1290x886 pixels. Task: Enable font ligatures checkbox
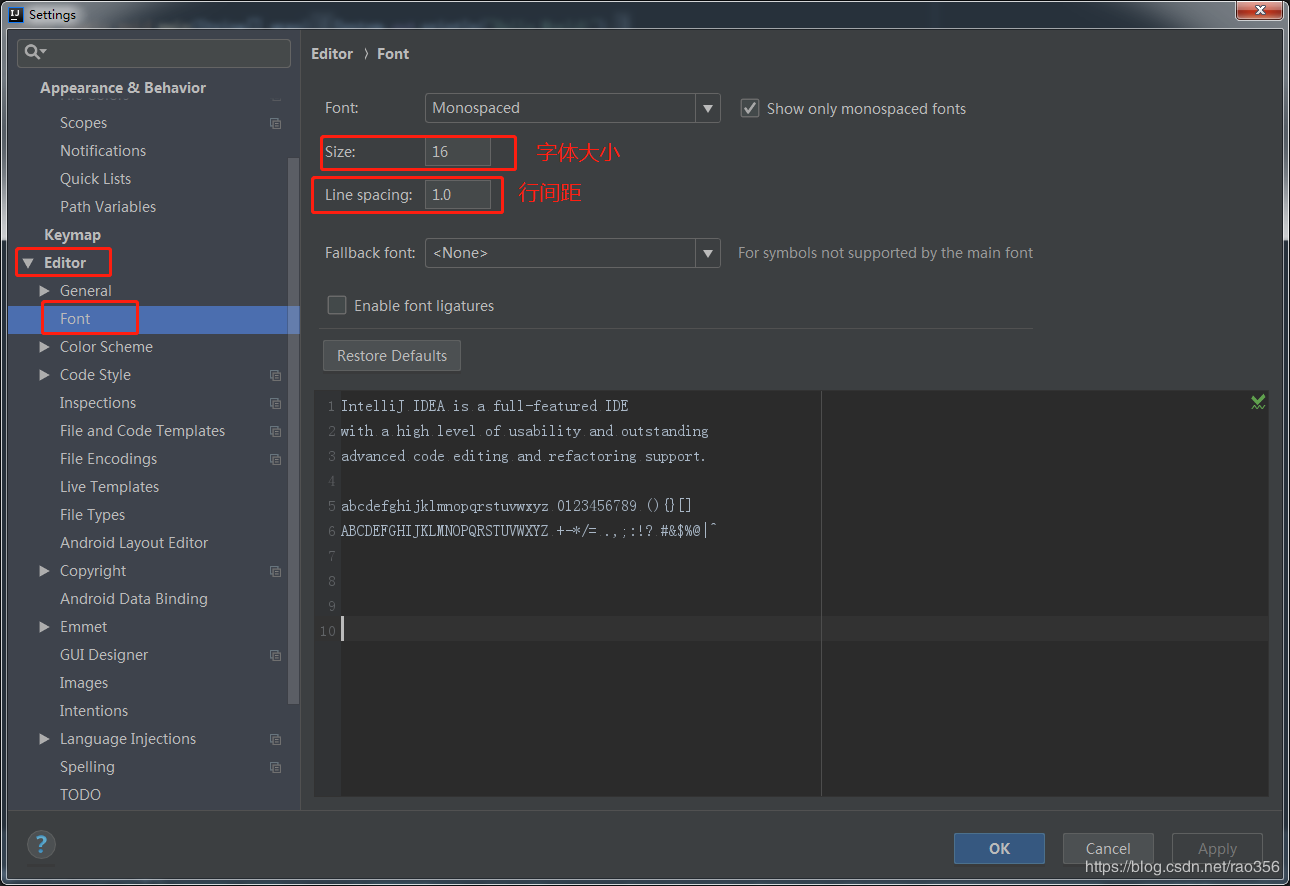[x=337, y=305]
